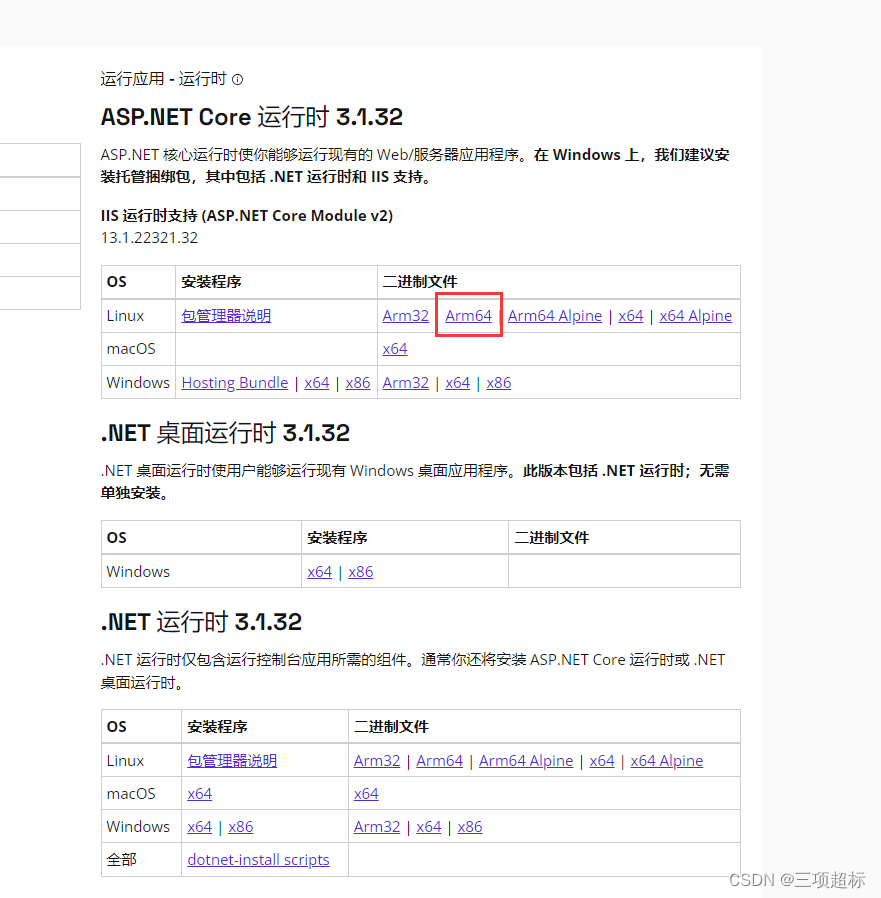The image size is (881, 898).
Task: Download x64 installer for .NET 运行时 macOS
Action: 199,793
